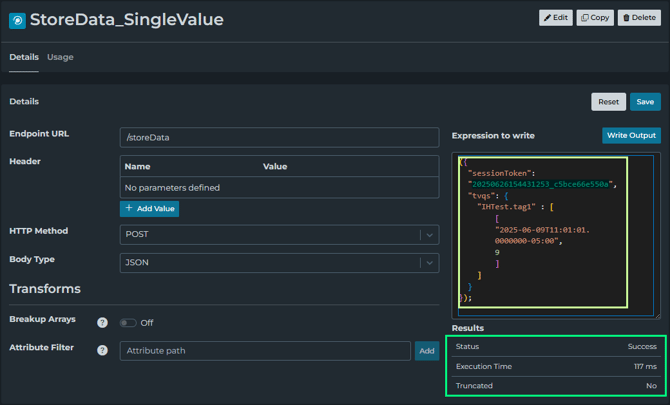This screenshot has height=405, width=670.
Task: Click the StoreData_SingleValue title
Action: click(126, 20)
